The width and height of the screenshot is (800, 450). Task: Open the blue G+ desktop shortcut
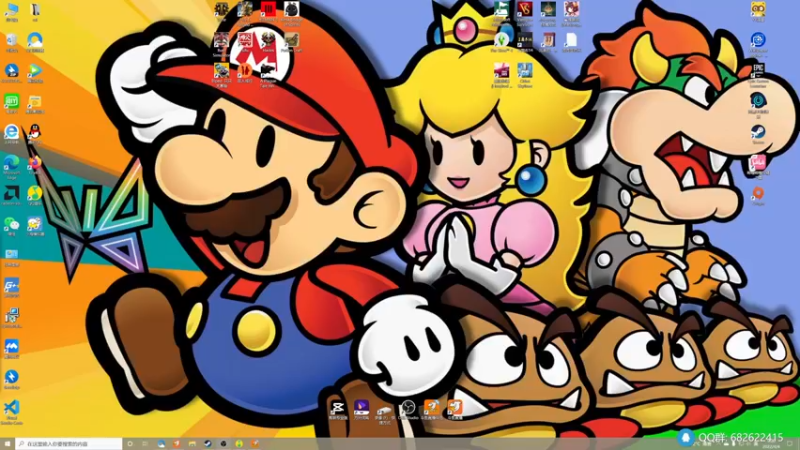coord(11,285)
